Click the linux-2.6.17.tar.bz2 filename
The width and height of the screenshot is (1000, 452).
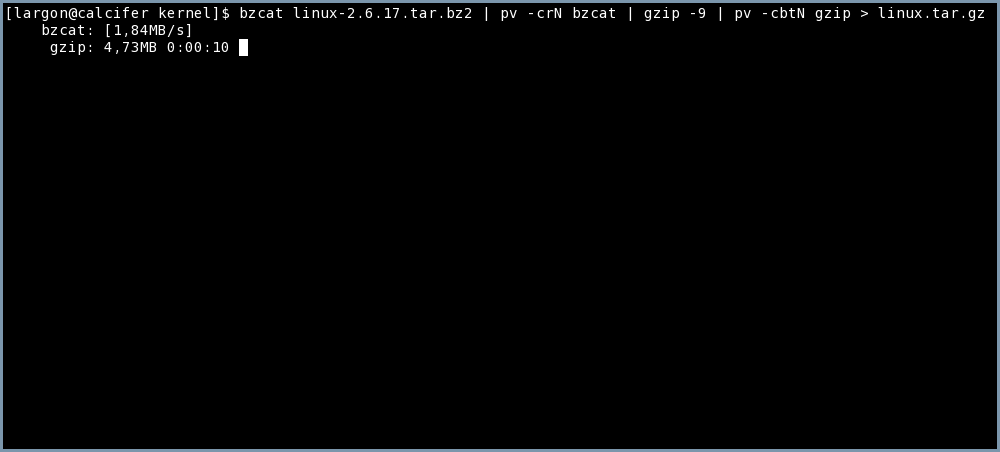383,13
